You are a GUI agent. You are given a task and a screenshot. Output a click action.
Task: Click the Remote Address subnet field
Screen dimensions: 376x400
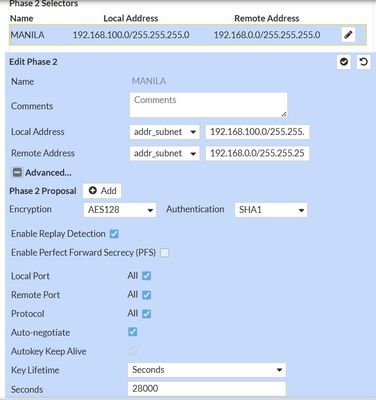(257, 153)
